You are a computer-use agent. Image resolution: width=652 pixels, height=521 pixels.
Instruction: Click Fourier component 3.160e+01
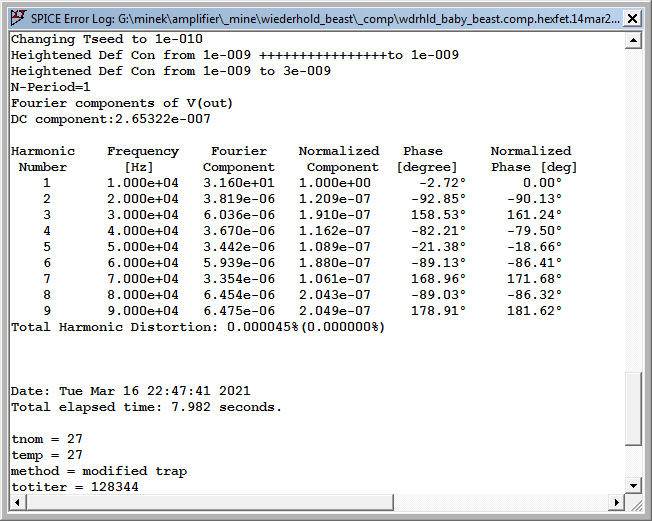(239, 183)
